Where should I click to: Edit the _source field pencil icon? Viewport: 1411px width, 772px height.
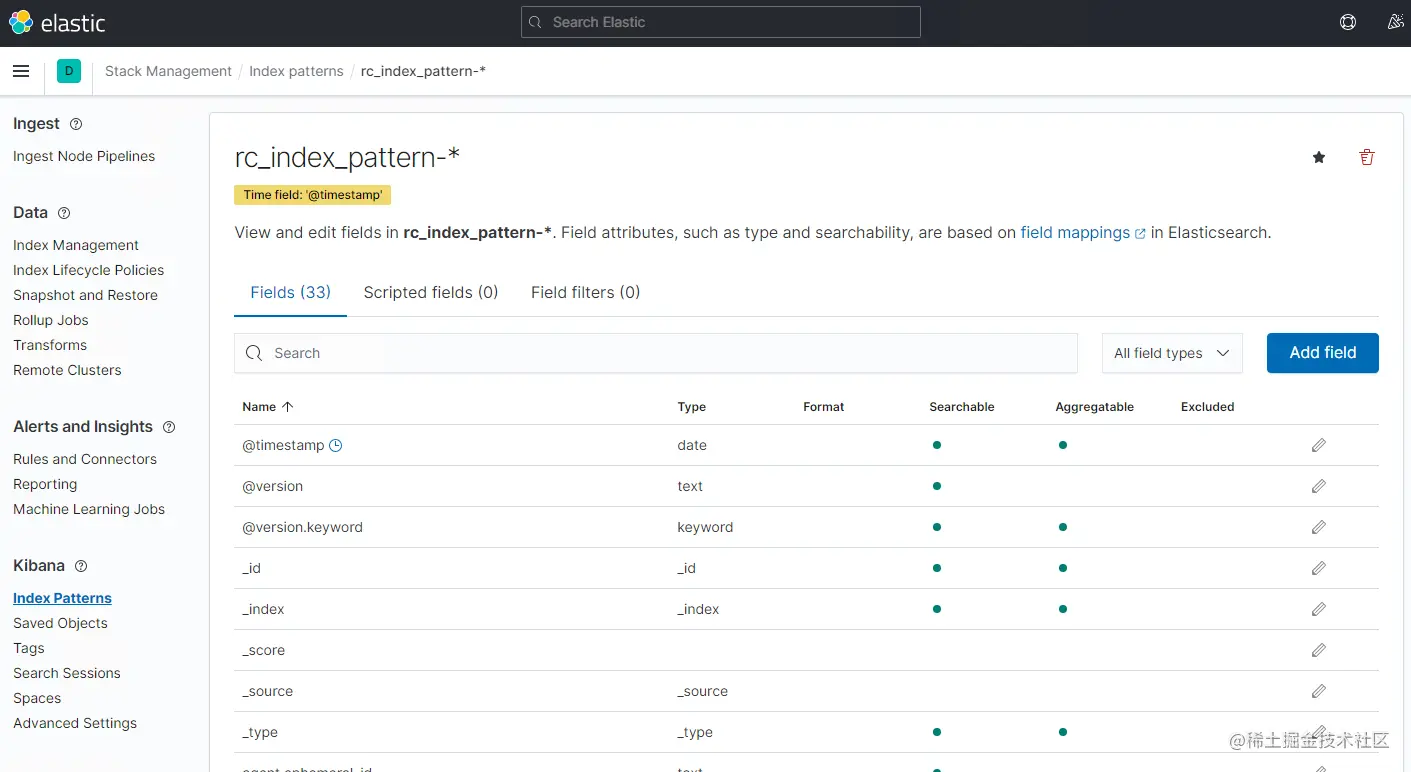[x=1319, y=691]
